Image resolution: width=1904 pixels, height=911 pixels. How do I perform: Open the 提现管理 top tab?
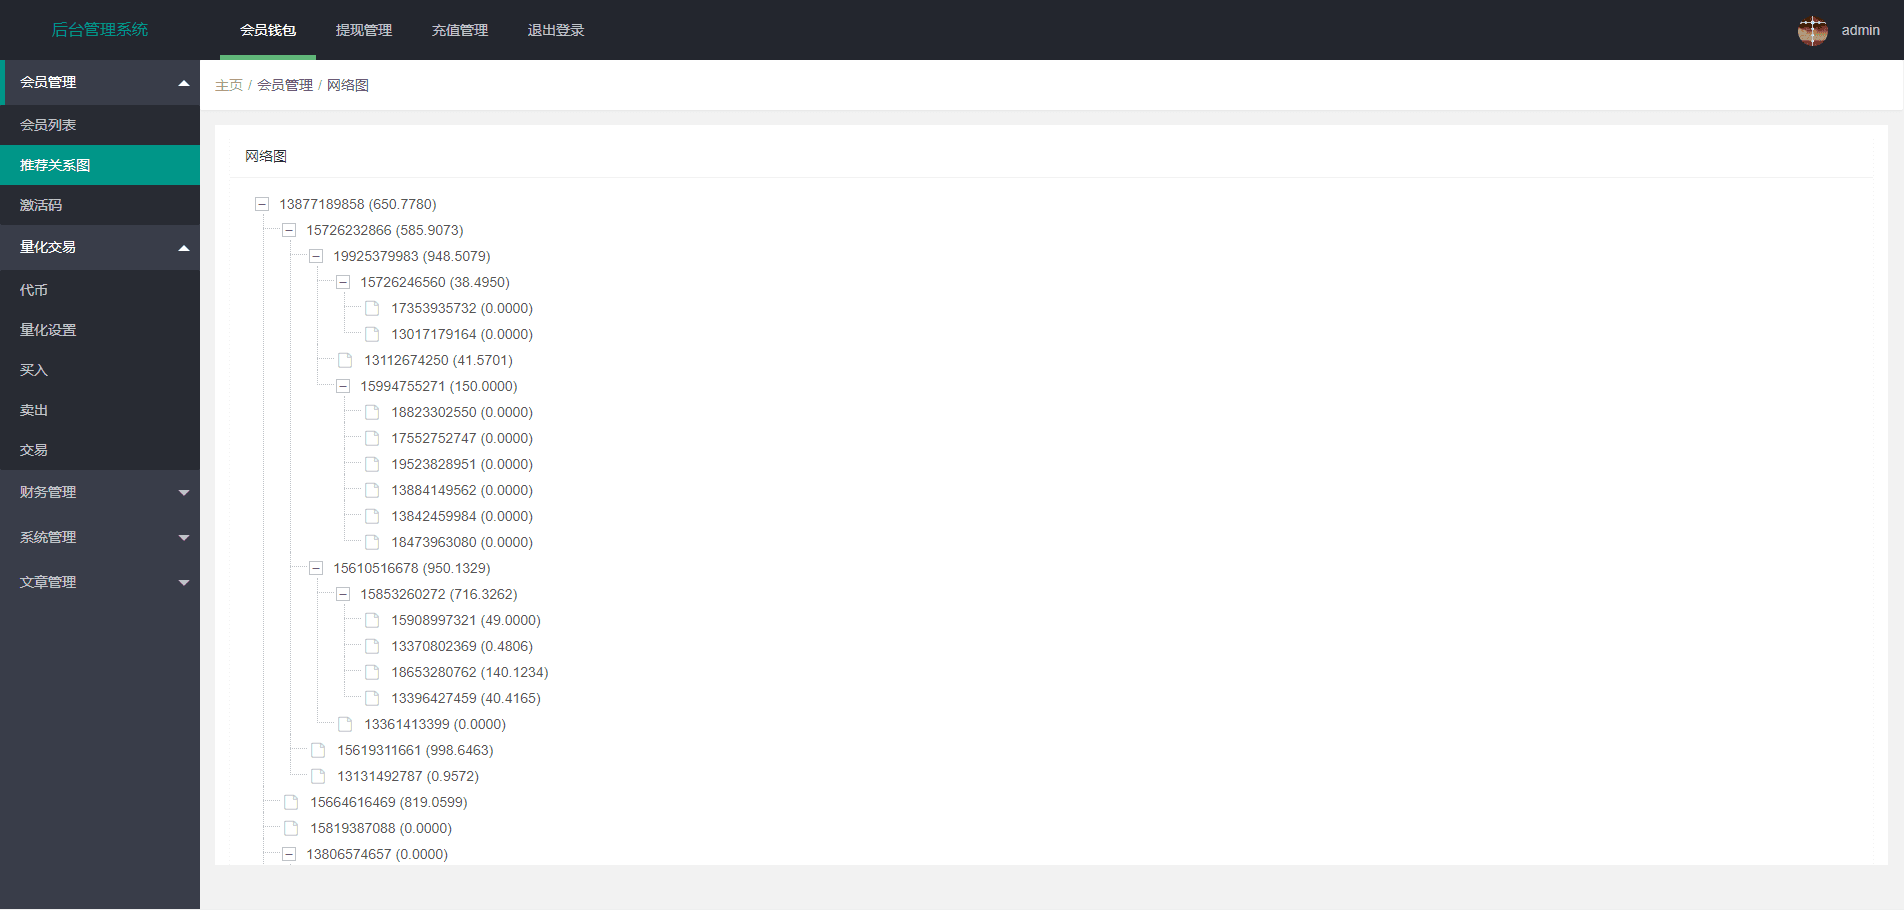tap(364, 30)
